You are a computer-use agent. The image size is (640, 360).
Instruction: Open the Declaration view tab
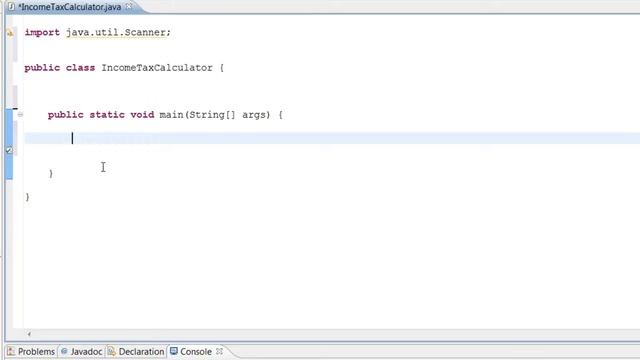pos(136,351)
